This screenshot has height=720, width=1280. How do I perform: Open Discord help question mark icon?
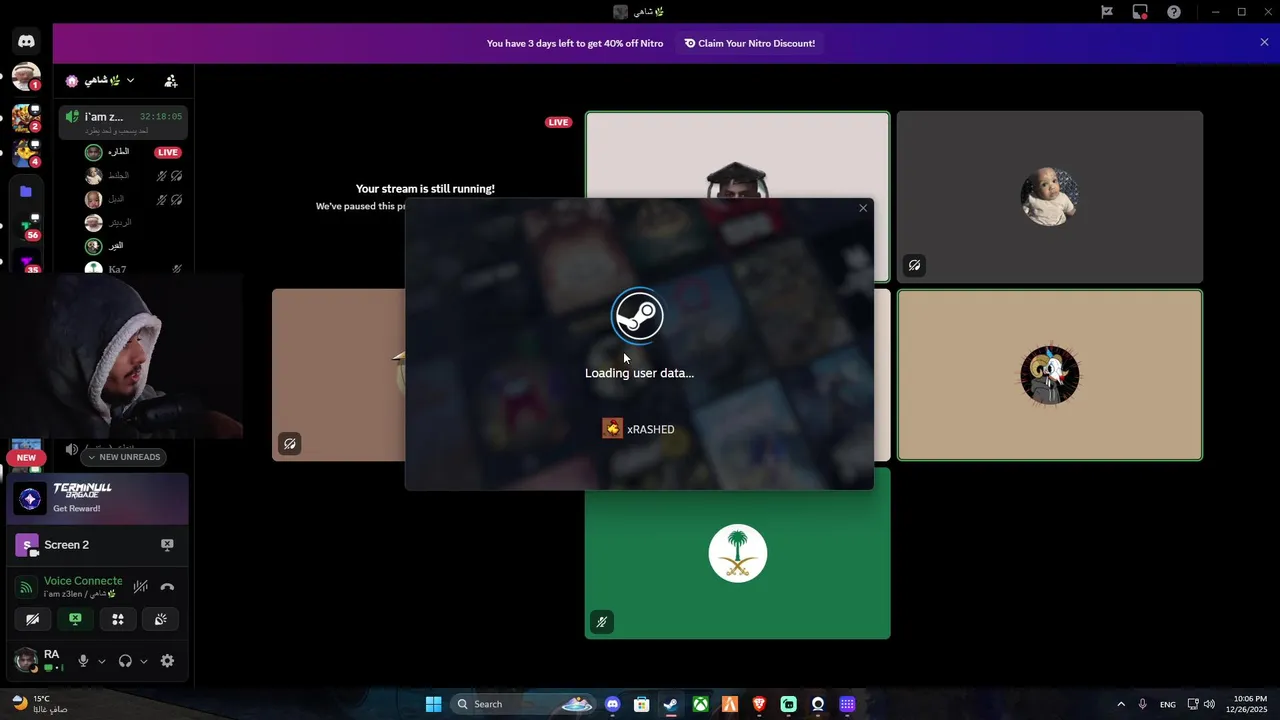coord(1174,12)
